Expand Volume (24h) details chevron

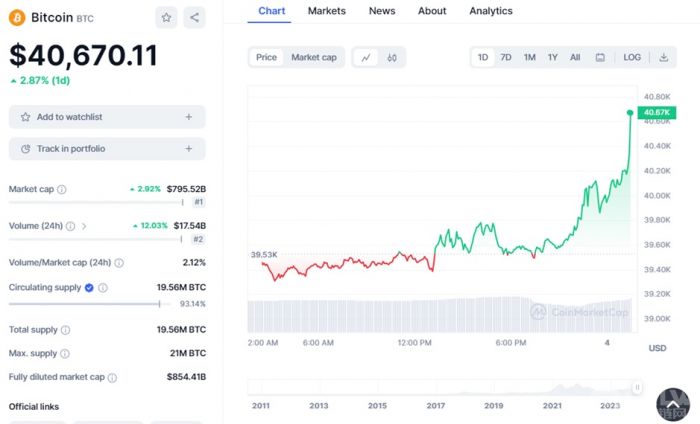point(84,226)
